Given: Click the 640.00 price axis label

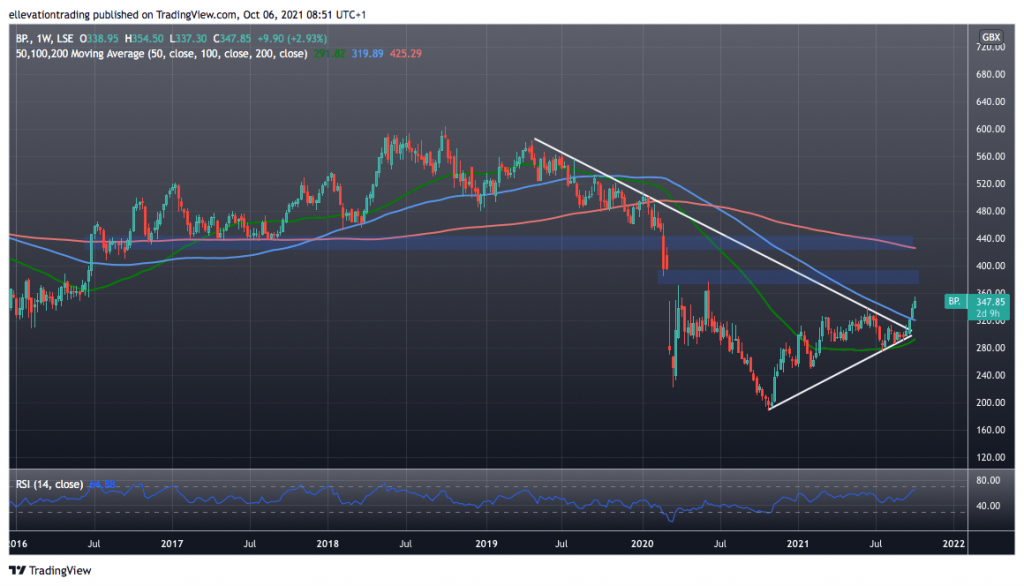Looking at the screenshot, I should (x=990, y=102).
